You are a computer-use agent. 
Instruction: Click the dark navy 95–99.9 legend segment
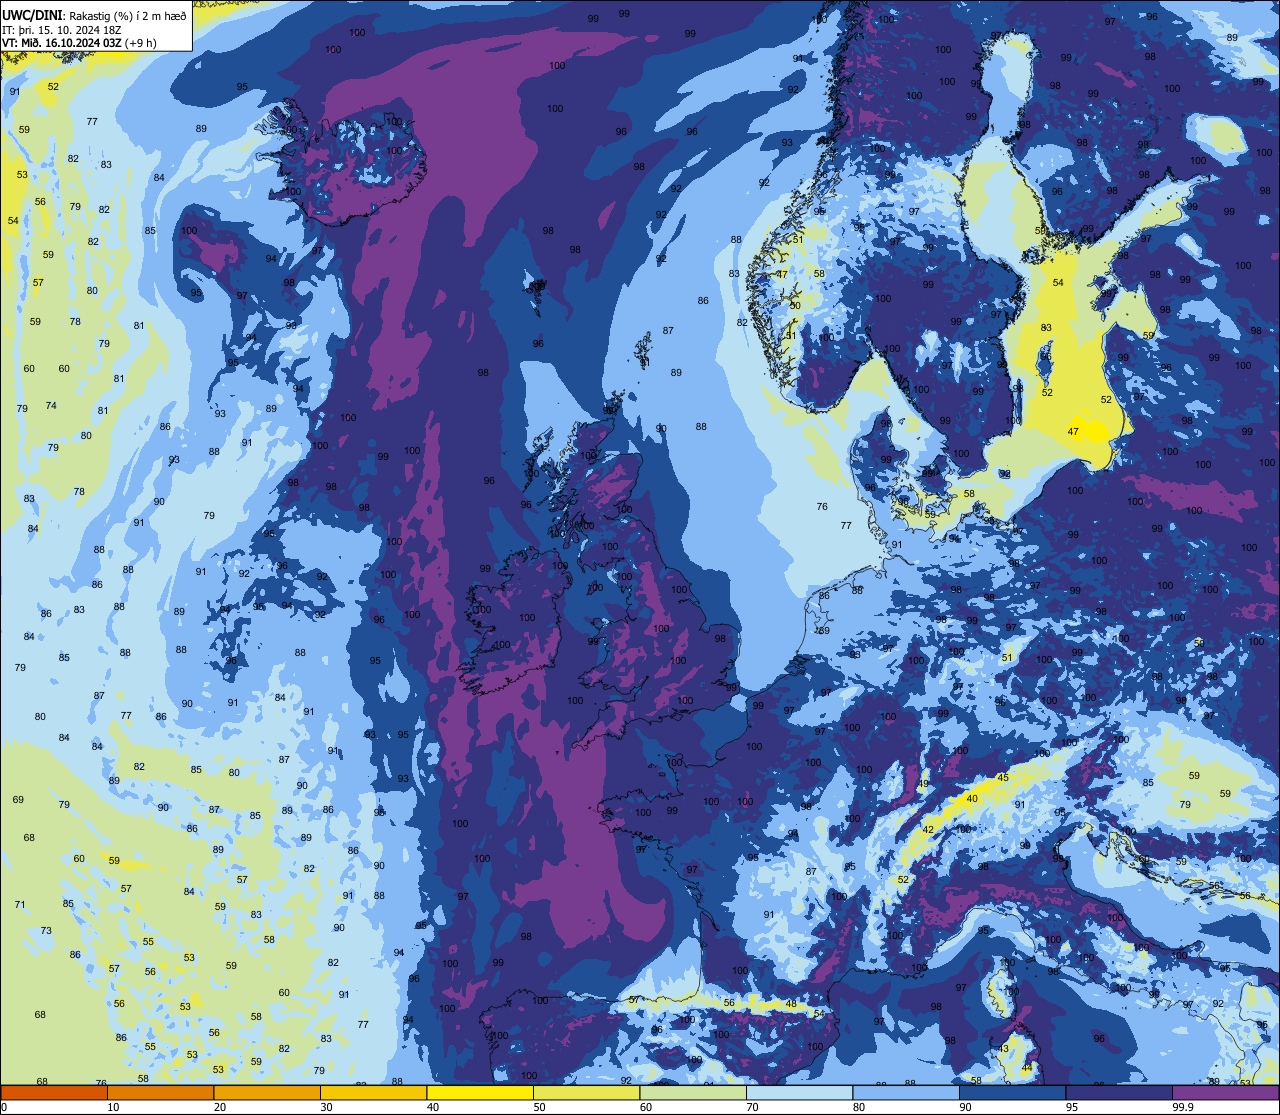(1119, 1092)
